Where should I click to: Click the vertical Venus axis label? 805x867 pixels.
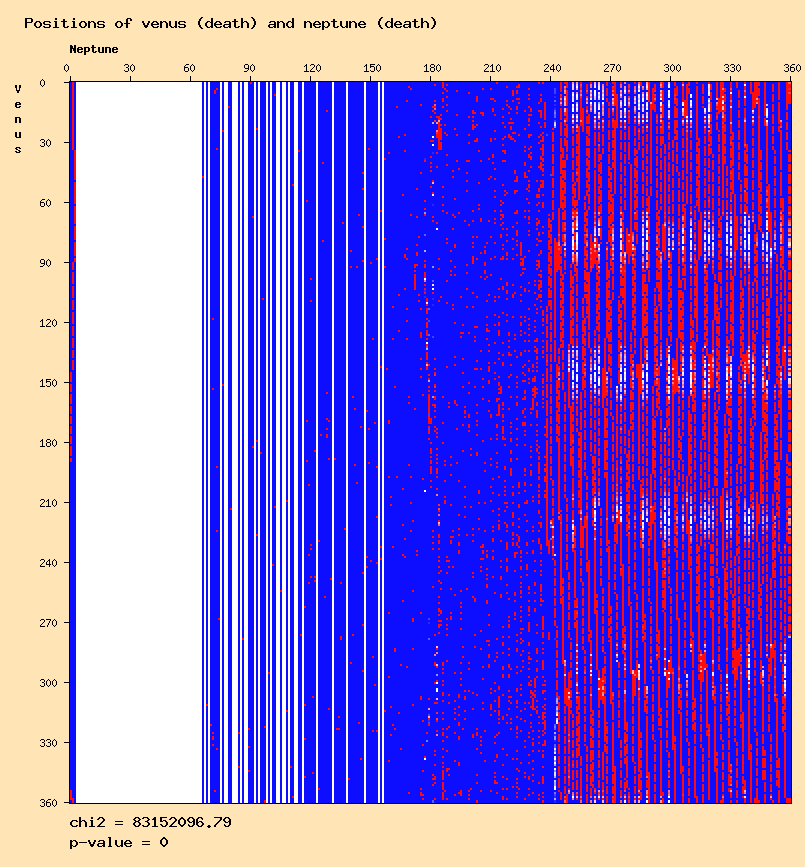point(18,119)
